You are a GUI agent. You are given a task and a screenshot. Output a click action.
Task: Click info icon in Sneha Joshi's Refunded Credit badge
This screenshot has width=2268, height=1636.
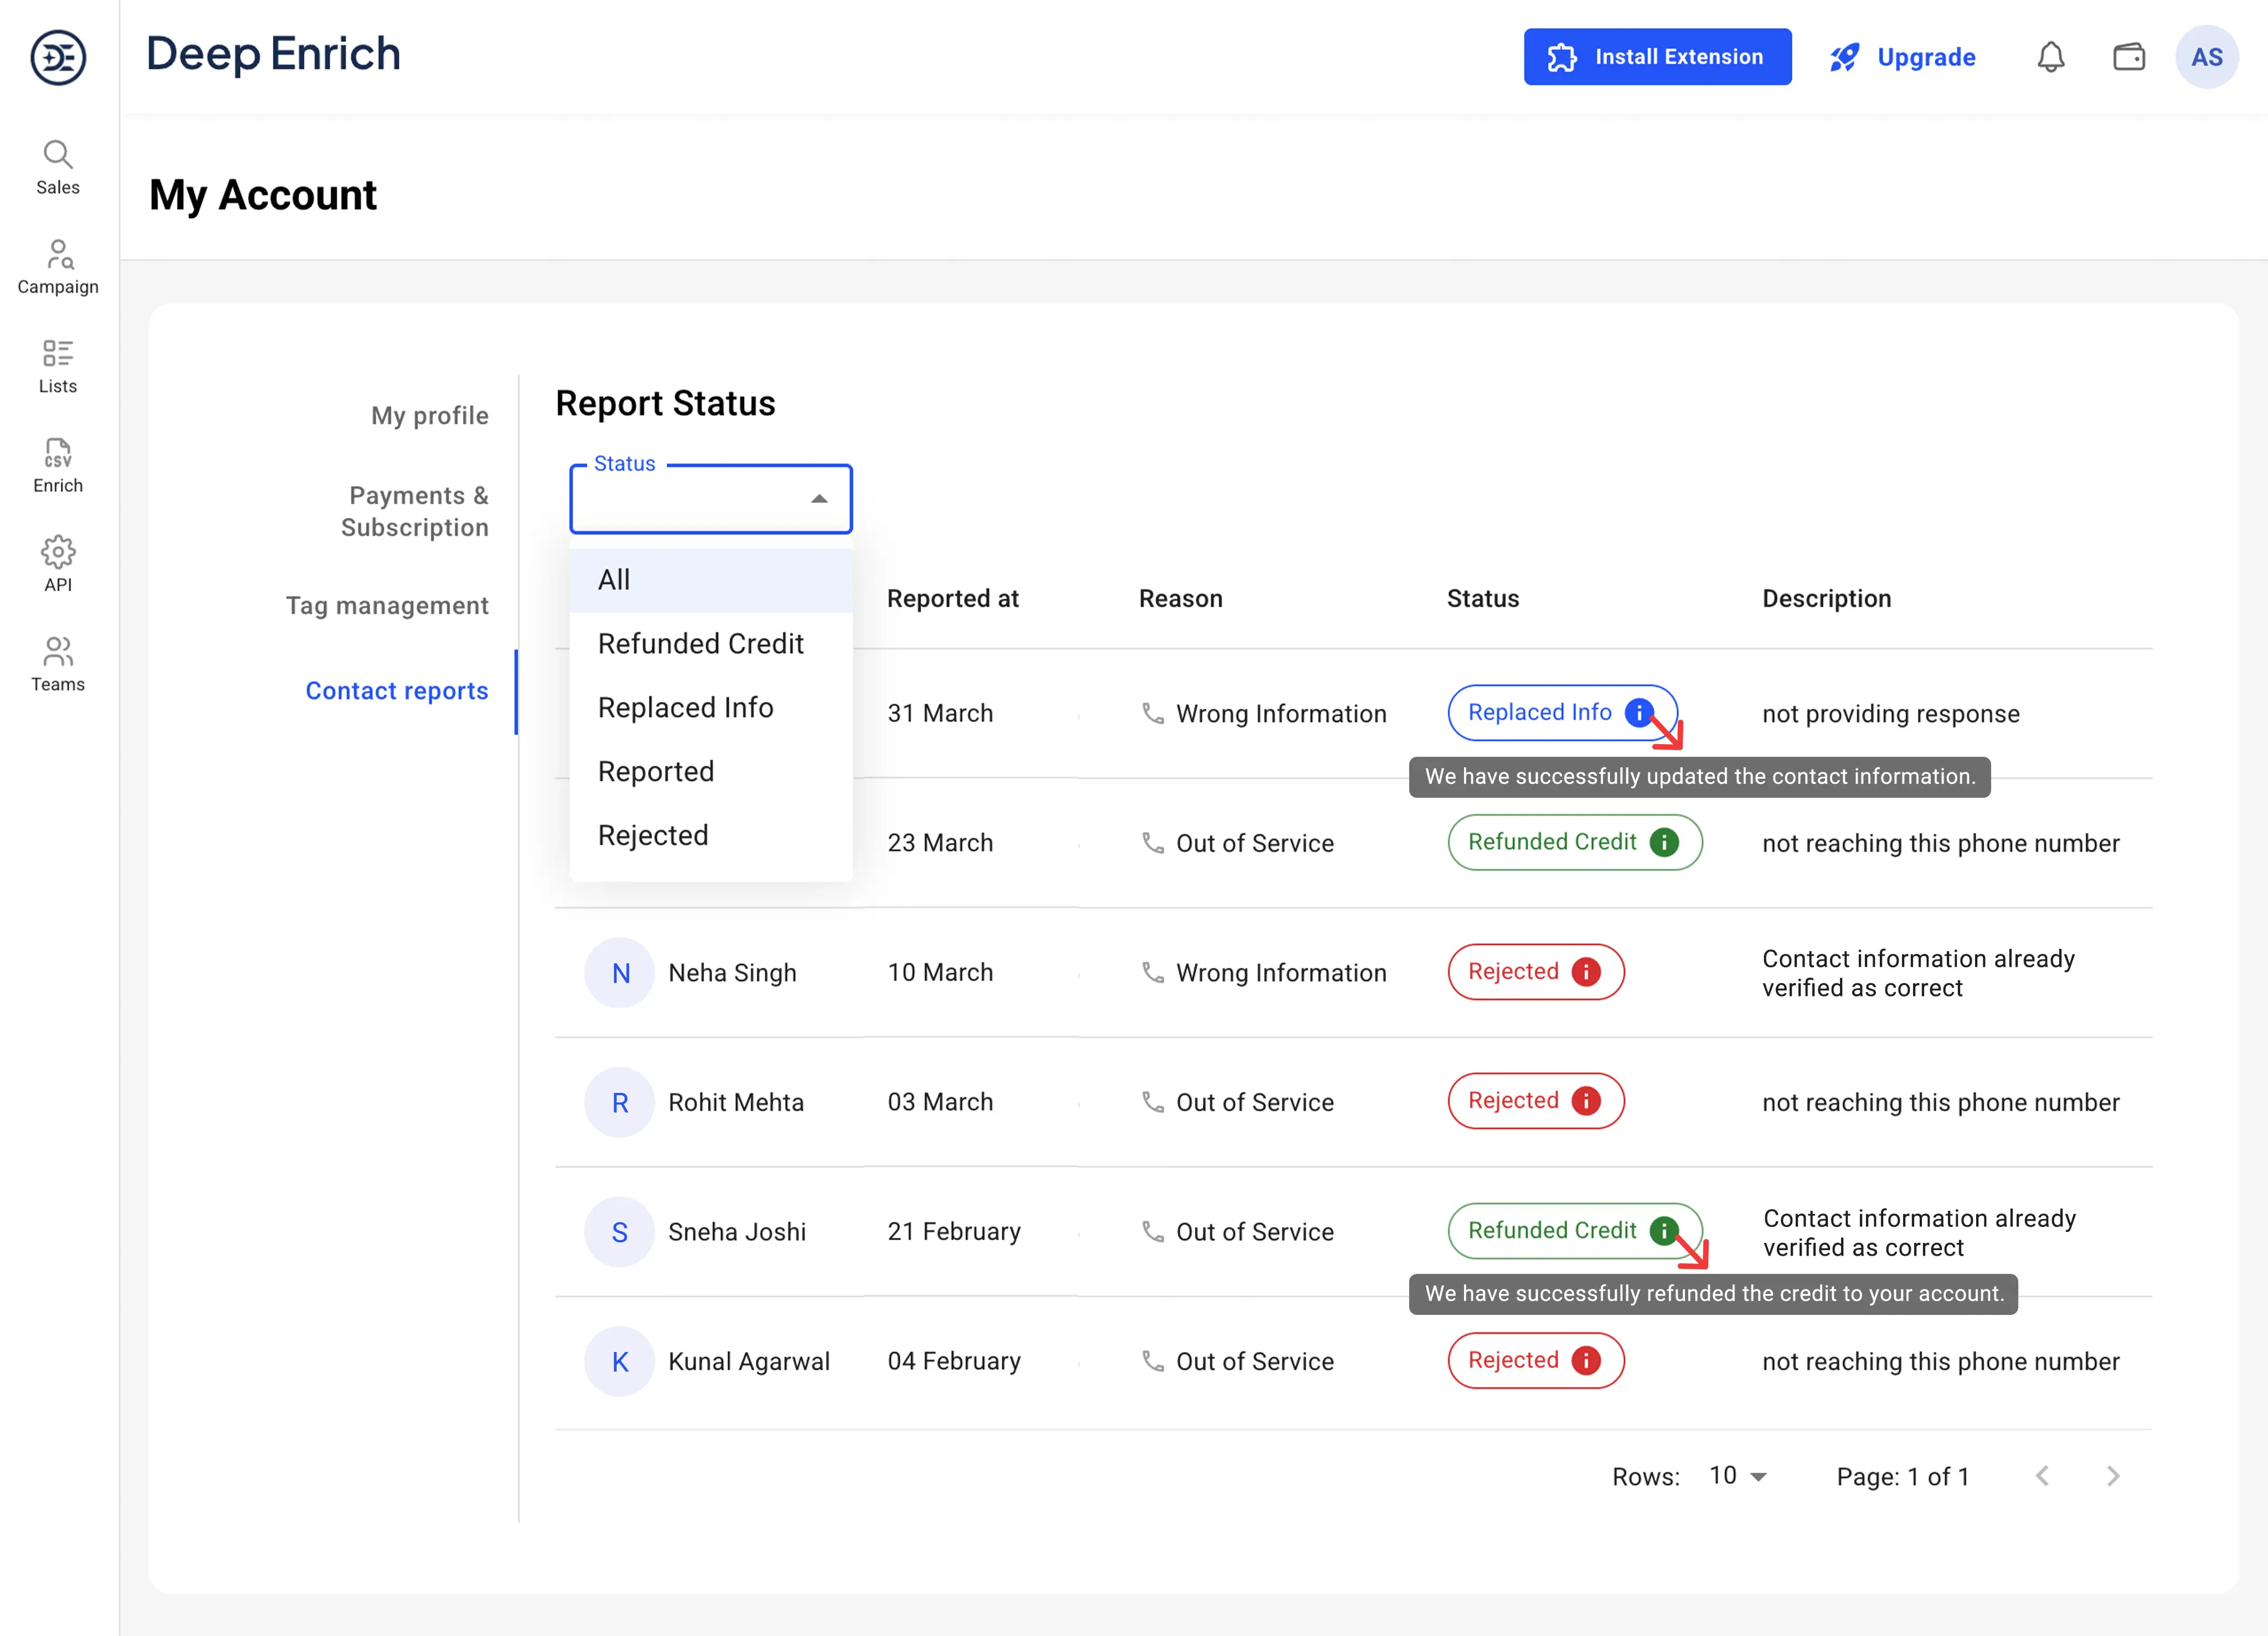pos(1664,1231)
